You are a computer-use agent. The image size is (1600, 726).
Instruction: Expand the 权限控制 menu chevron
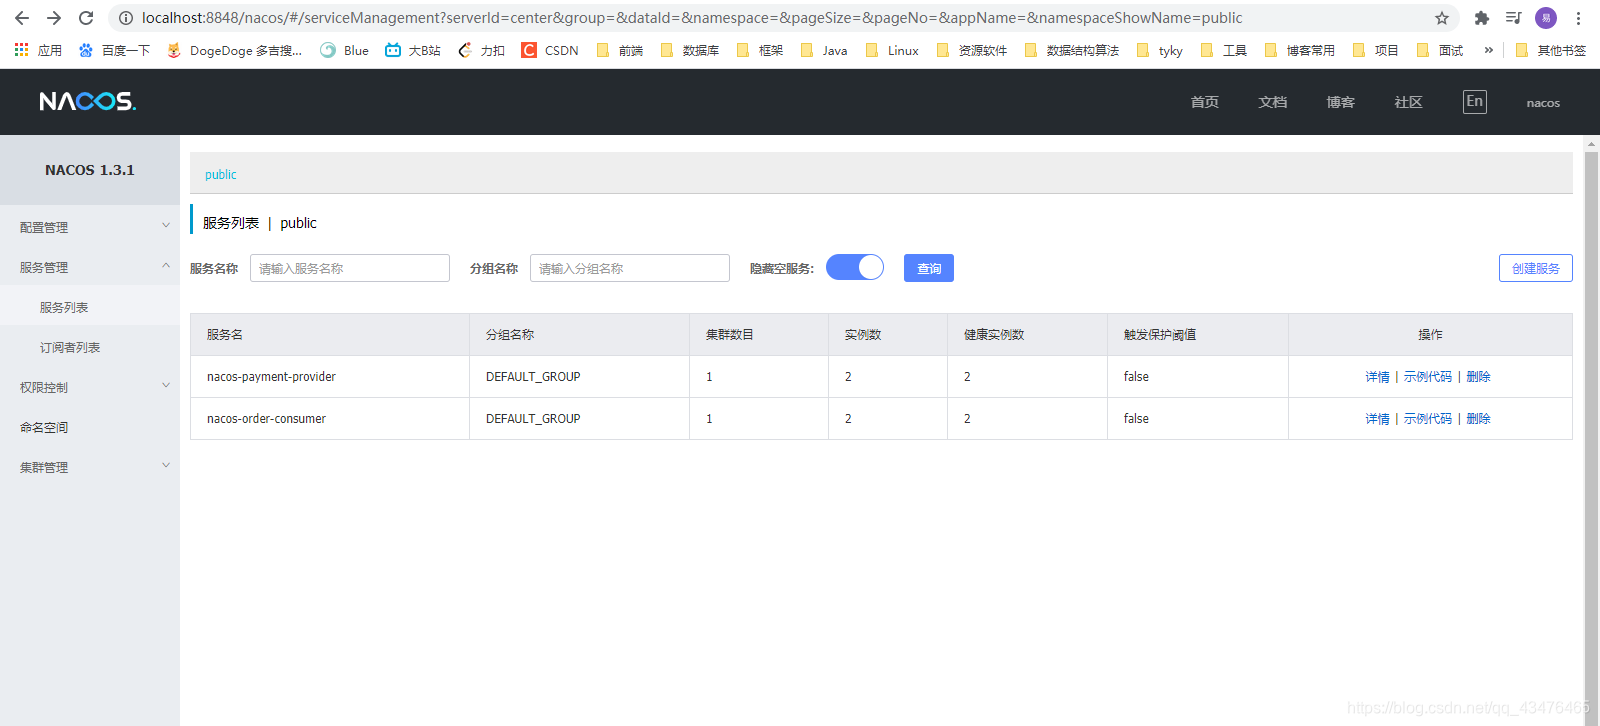pos(166,386)
